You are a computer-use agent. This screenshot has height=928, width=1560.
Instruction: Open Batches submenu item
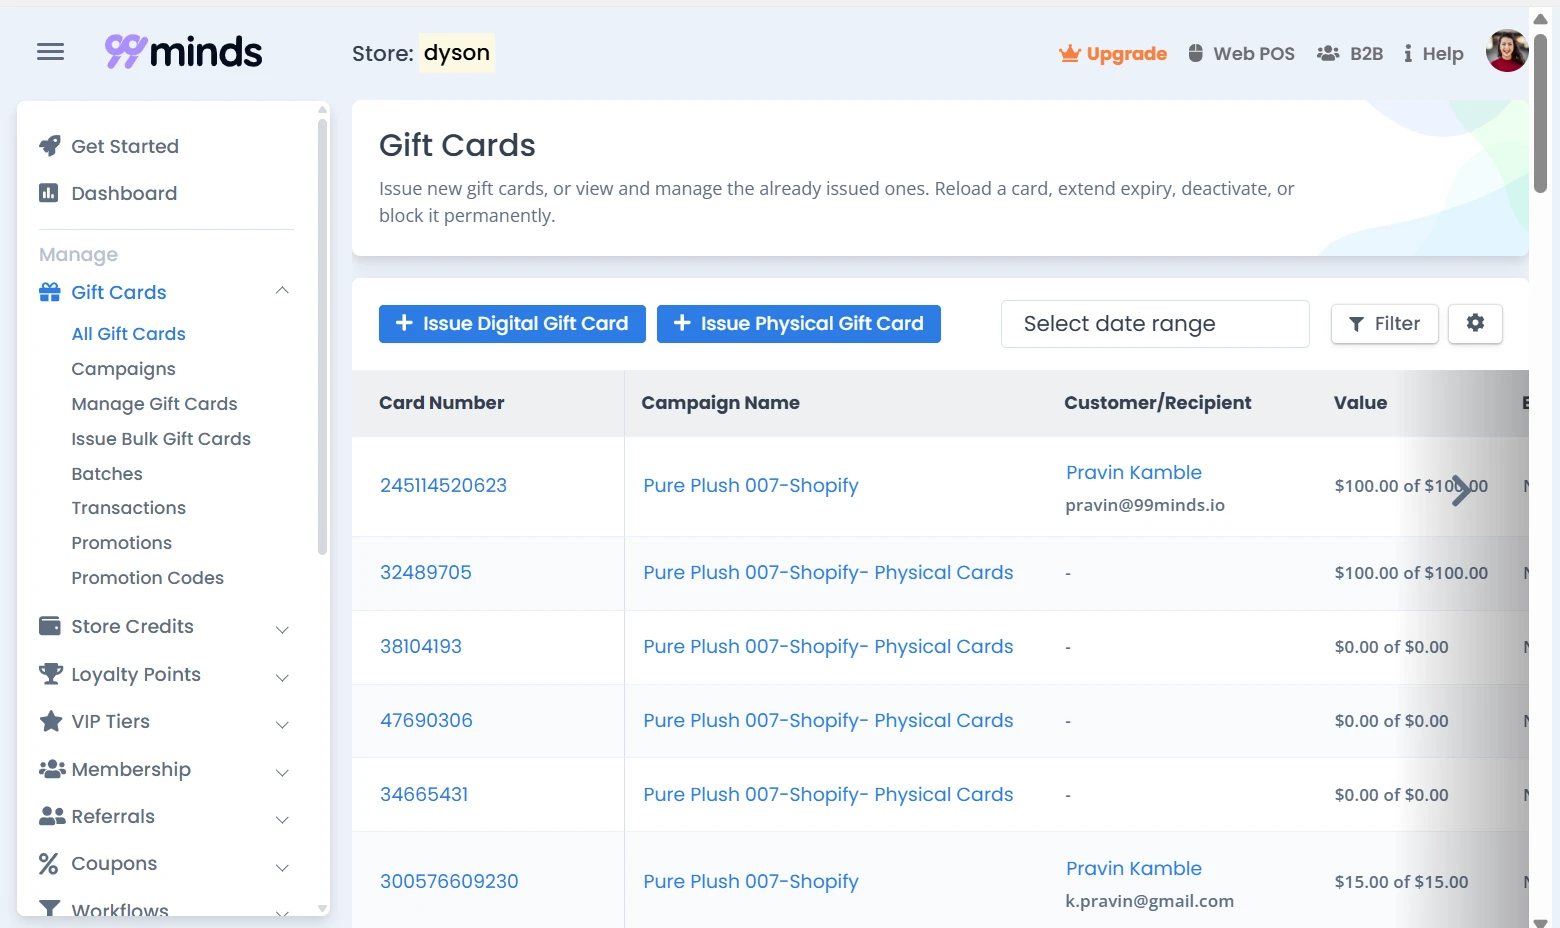pos(107,474)
